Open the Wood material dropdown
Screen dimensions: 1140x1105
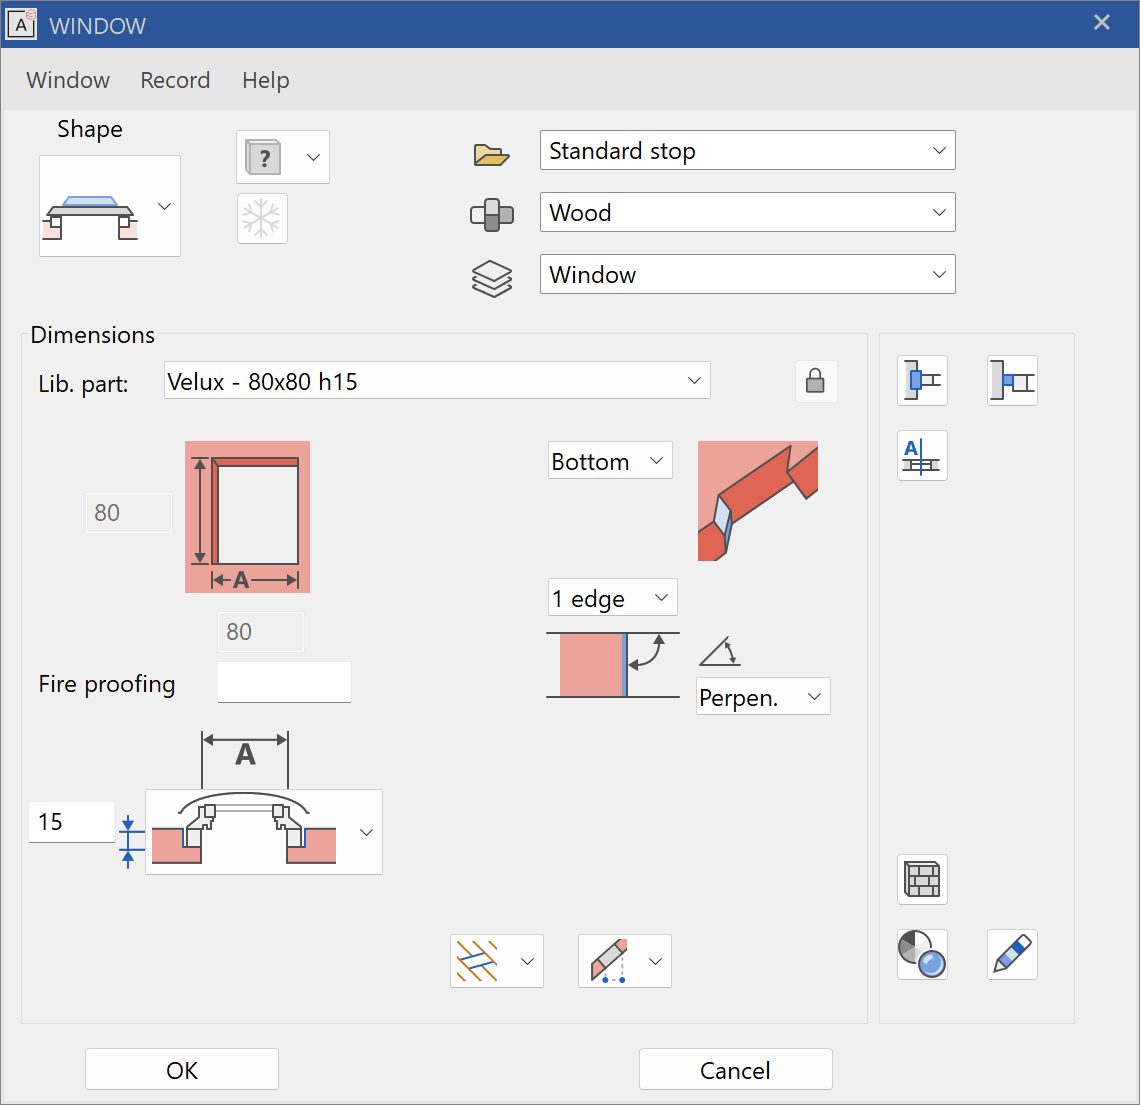pos(747,212)
